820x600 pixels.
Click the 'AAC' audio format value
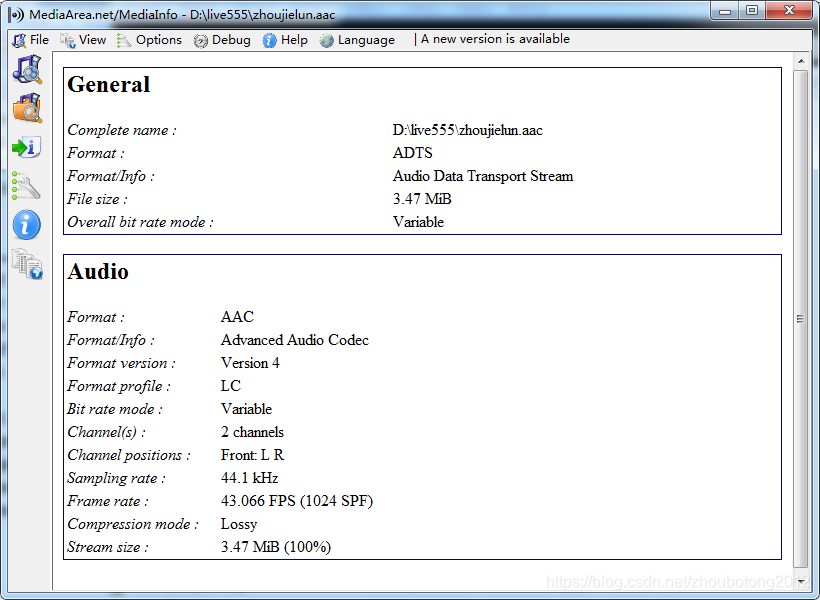pyautogui.click(x=237, y=317)
